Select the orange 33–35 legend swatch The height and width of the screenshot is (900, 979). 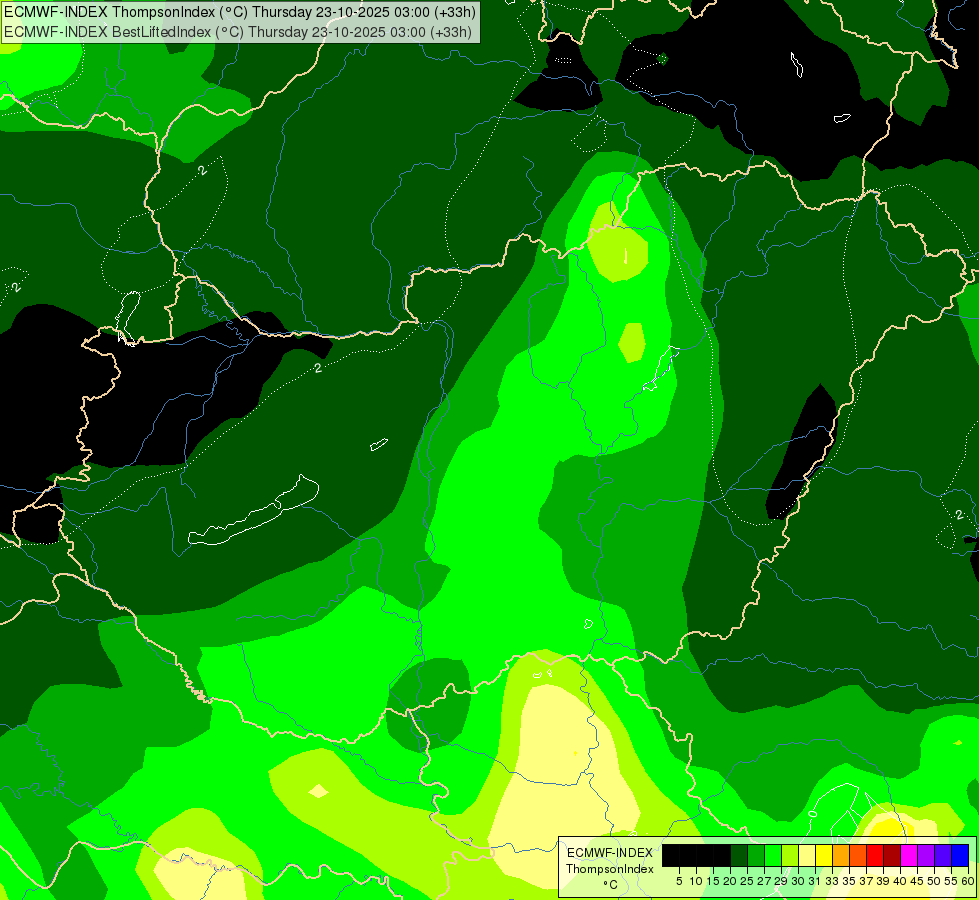point(841,855)
